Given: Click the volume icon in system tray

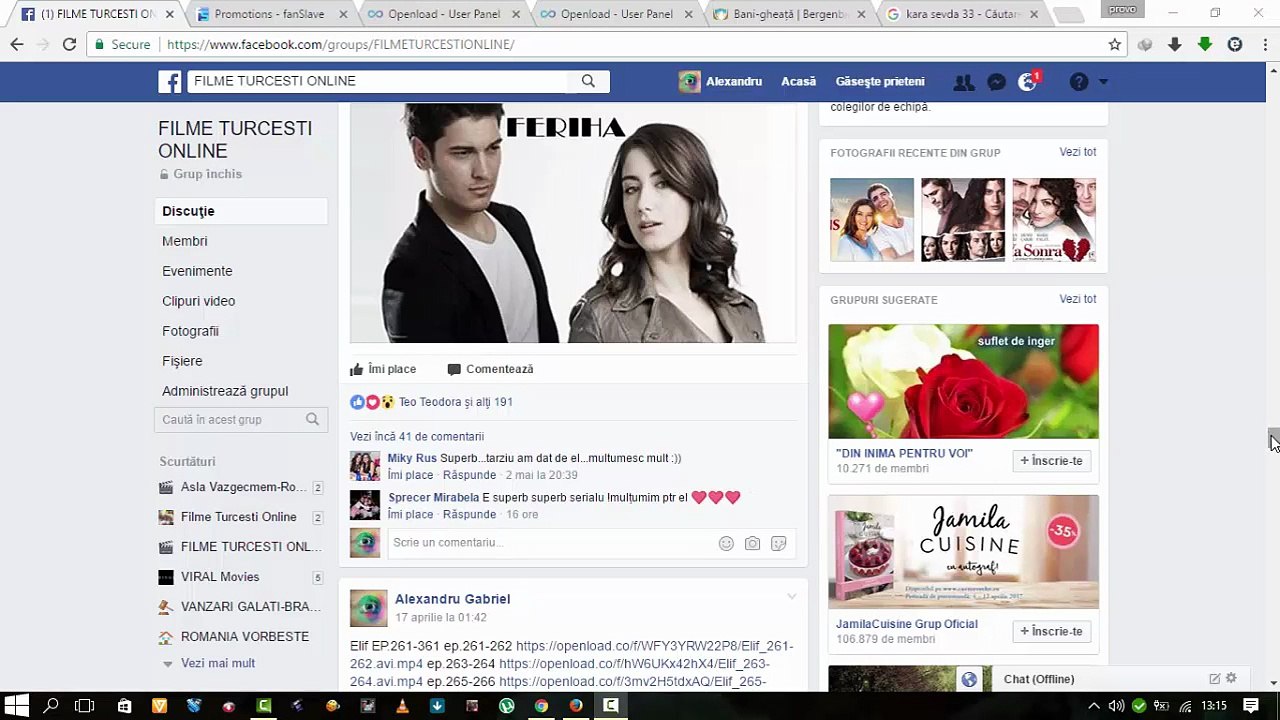Looking at the screenshot, I should tap(1116, 705).
